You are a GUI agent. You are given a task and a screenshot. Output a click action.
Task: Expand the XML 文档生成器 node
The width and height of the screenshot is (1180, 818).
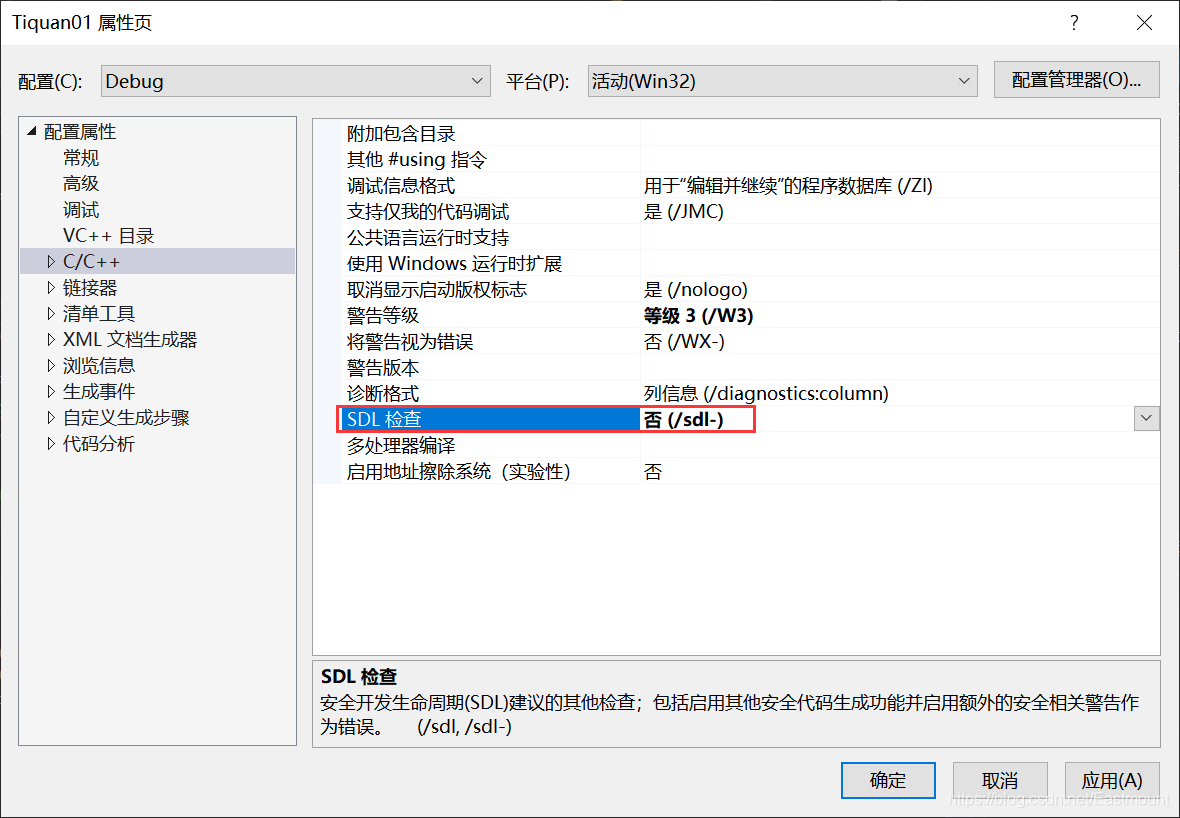pos(53,339)
